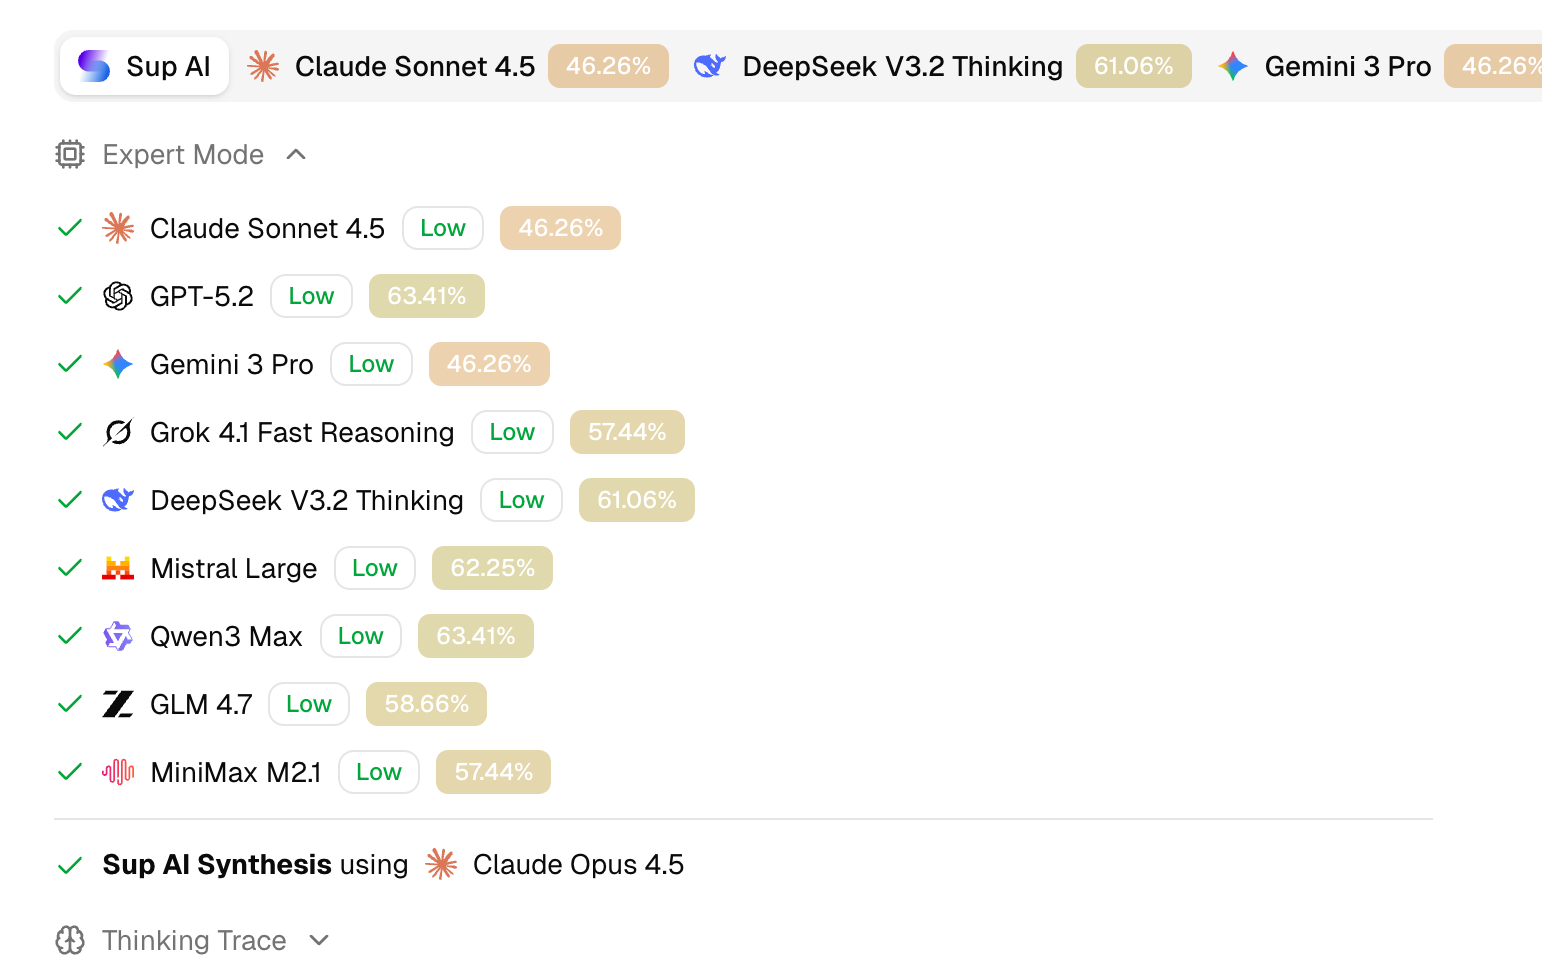Click the 57.44% badge next to MiniMax M2.1
Viewport: 1542px width, 964px height.
(493, 772)
